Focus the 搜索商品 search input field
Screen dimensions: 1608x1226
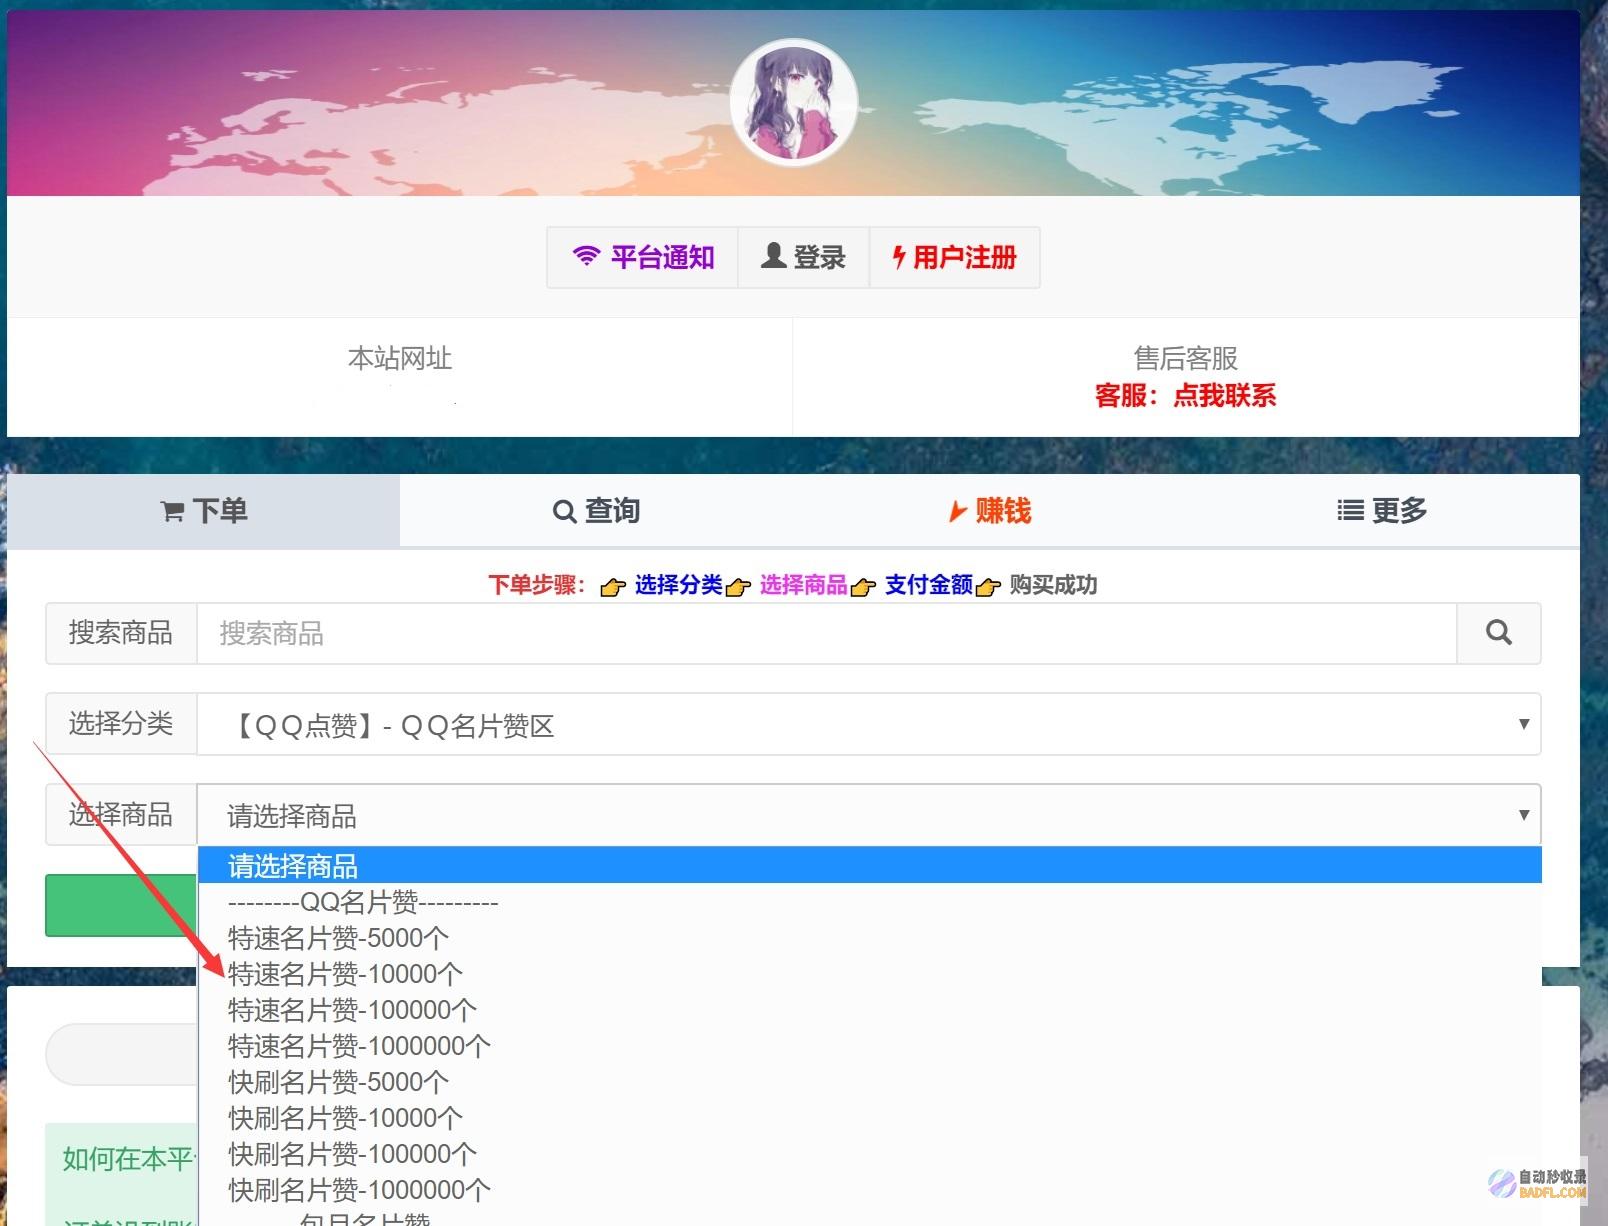[x=826, y=633]
